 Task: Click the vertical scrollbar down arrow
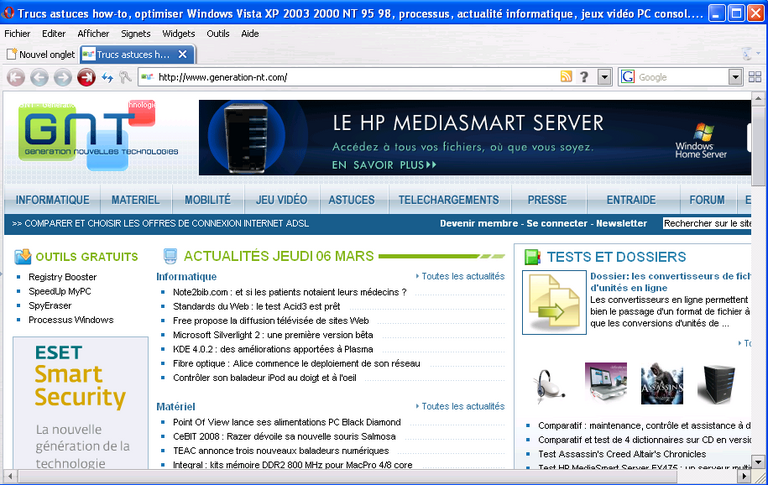(x=758, y=461)
